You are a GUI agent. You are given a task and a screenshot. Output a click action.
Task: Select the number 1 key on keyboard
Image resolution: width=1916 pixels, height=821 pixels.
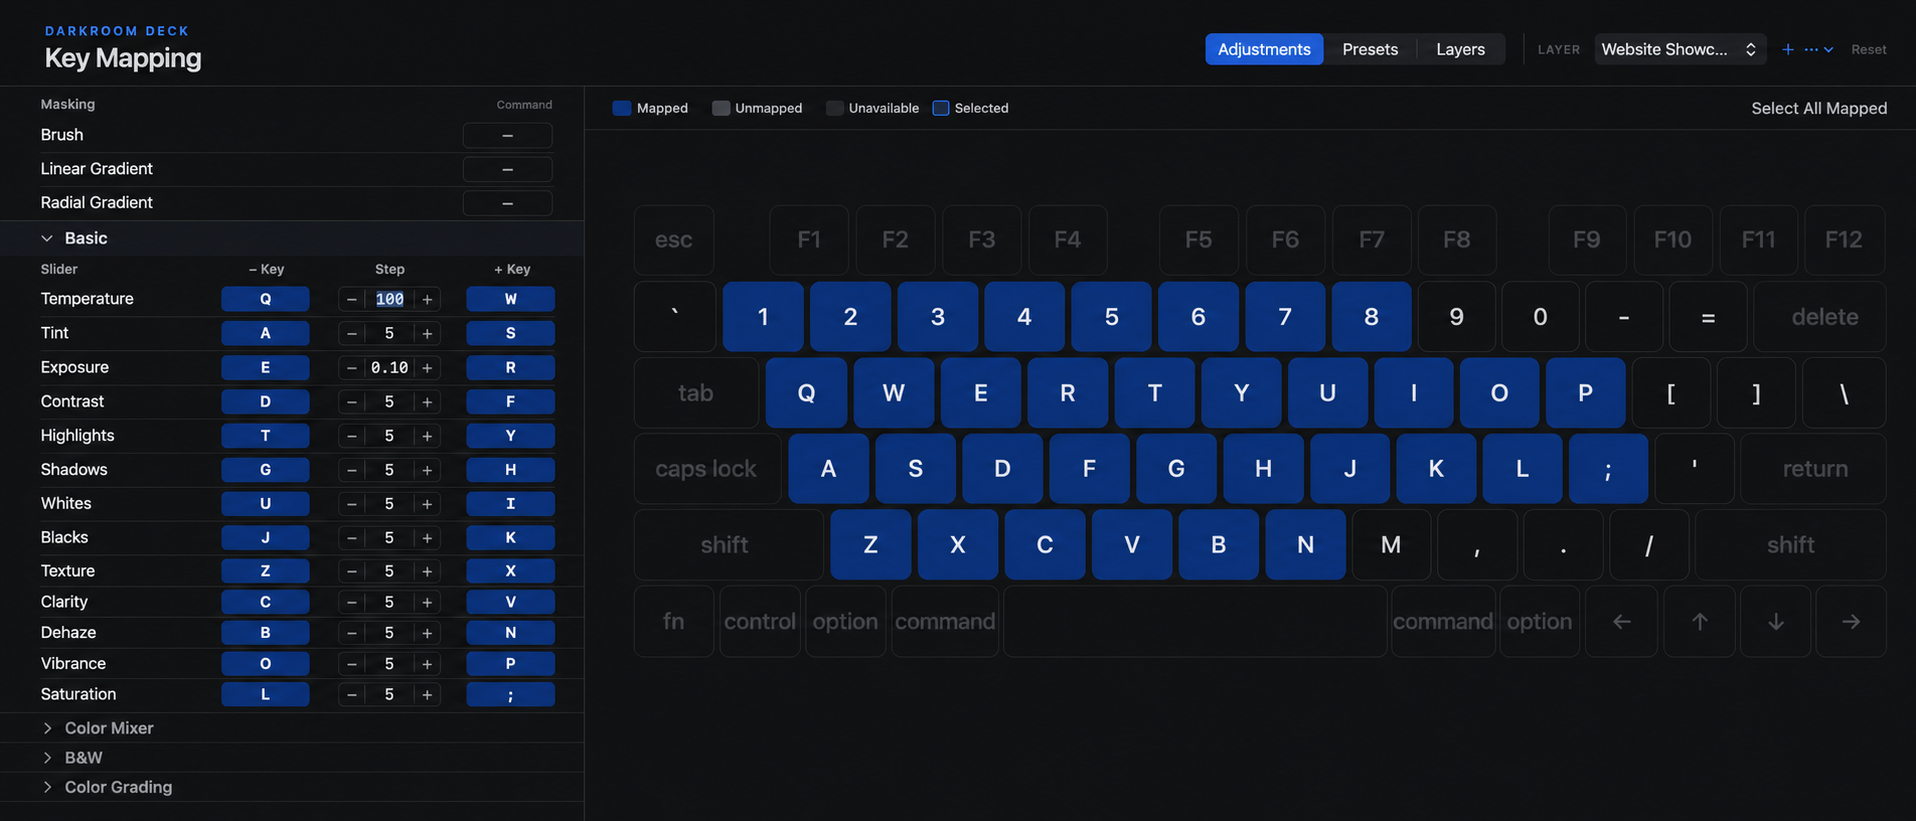[x=763, y=317]
